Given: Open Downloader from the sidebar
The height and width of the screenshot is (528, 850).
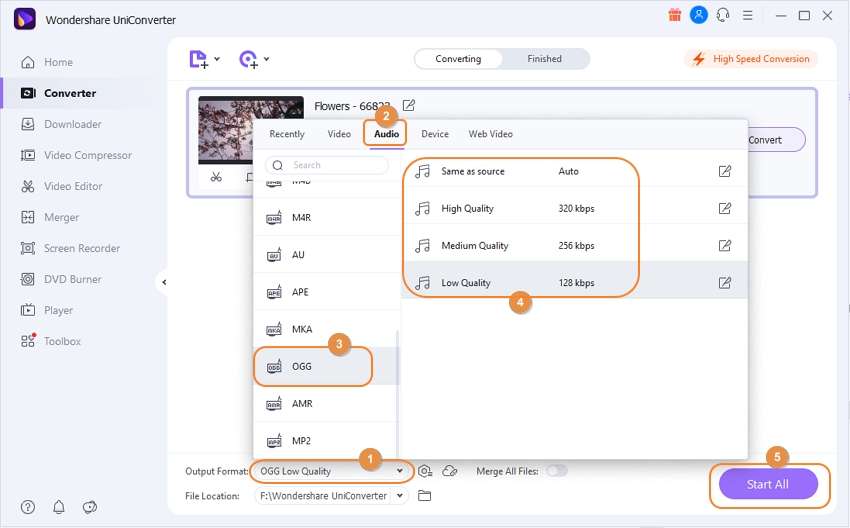Looking at the screenshot, I should 61,124.
